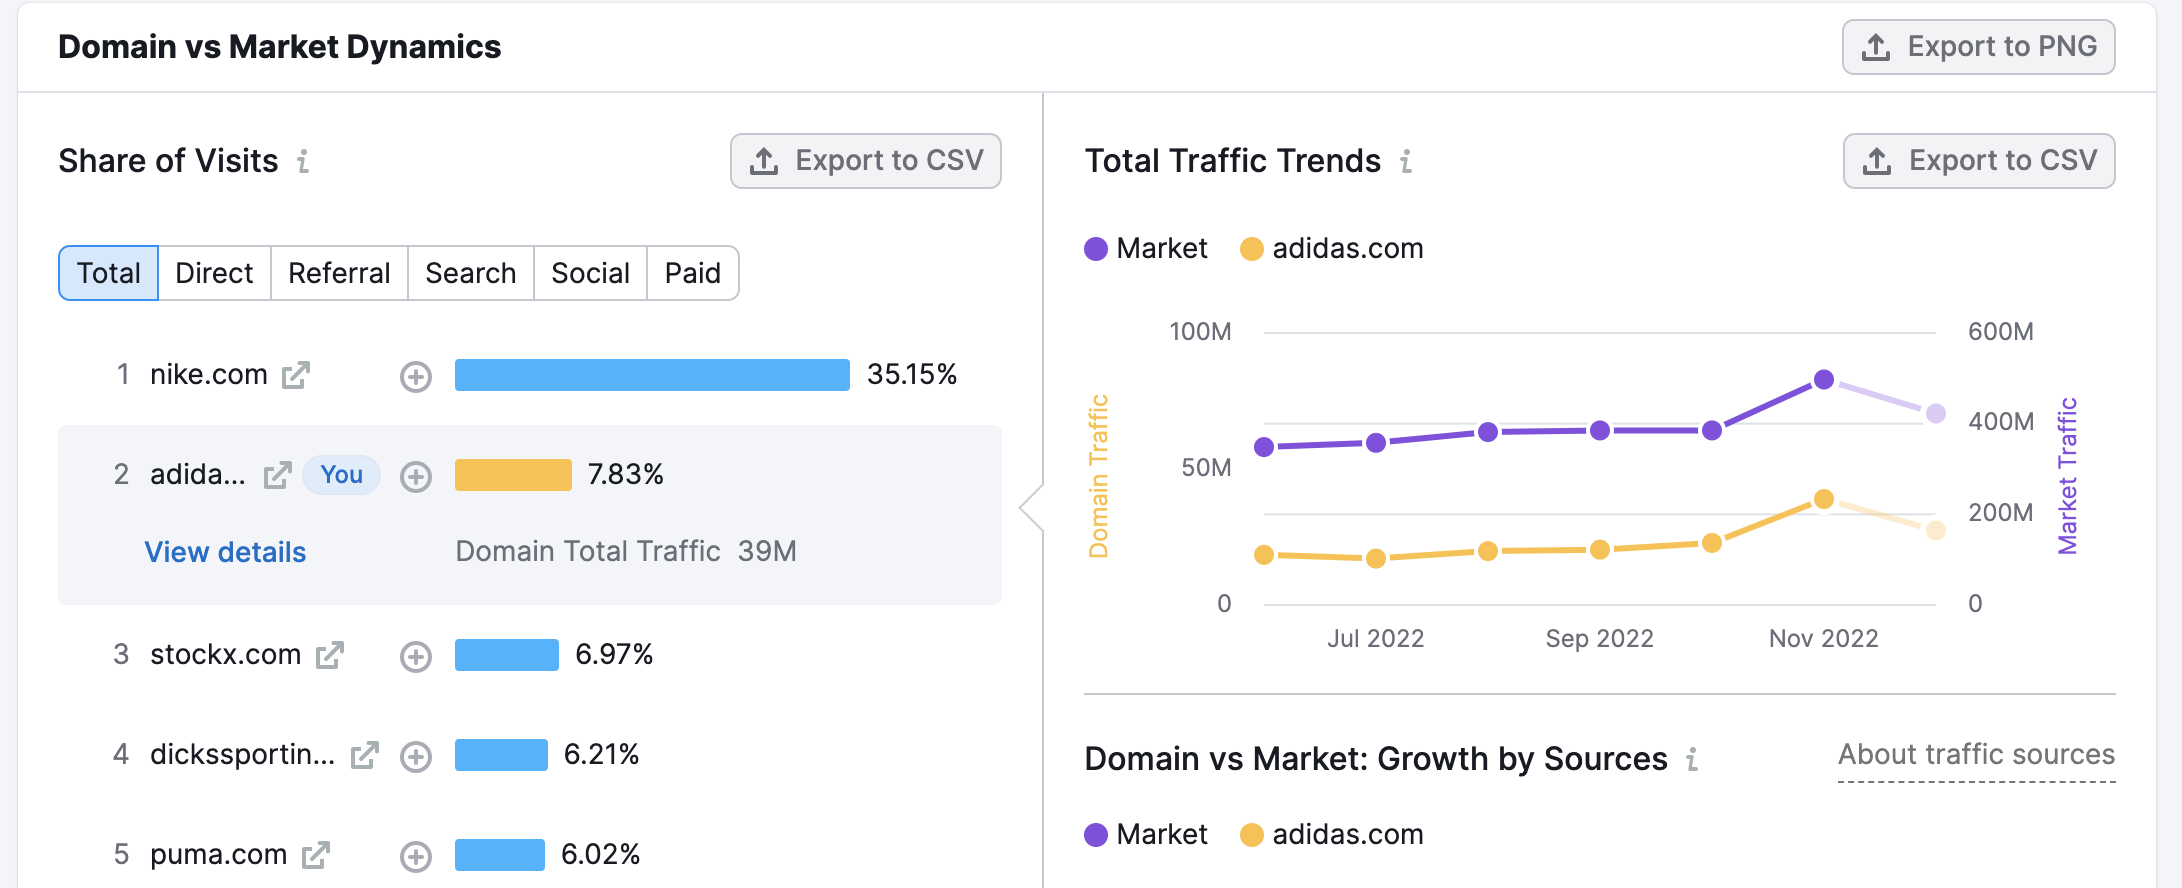Select the Total tab

tap(109, 273)
